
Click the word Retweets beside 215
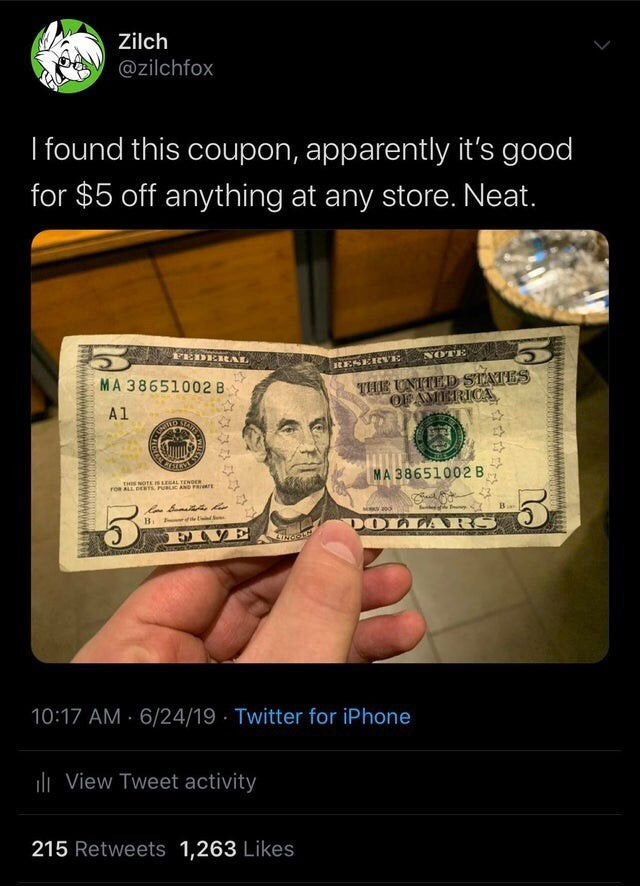pyautogui.click(x=120, y=848)
